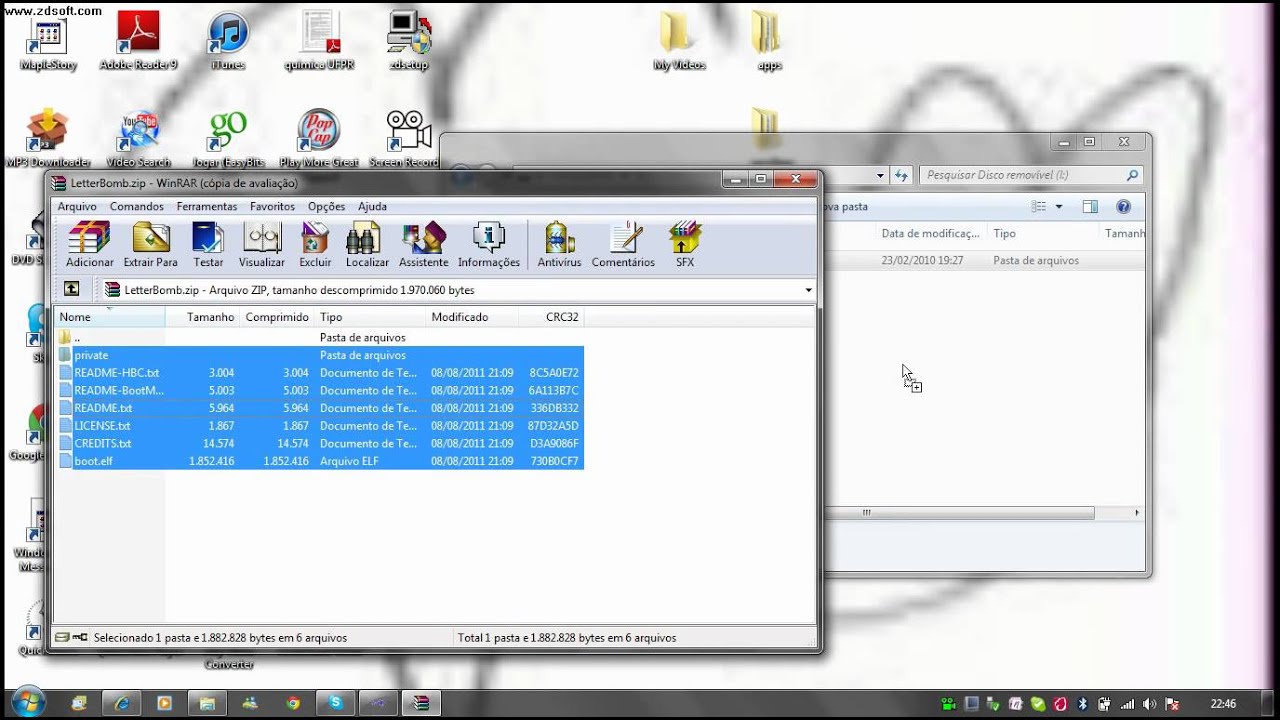Viewport: 1280px width, 720px height.
Task: Open the Play More Great PopCap icon
Action: [319, 138]
